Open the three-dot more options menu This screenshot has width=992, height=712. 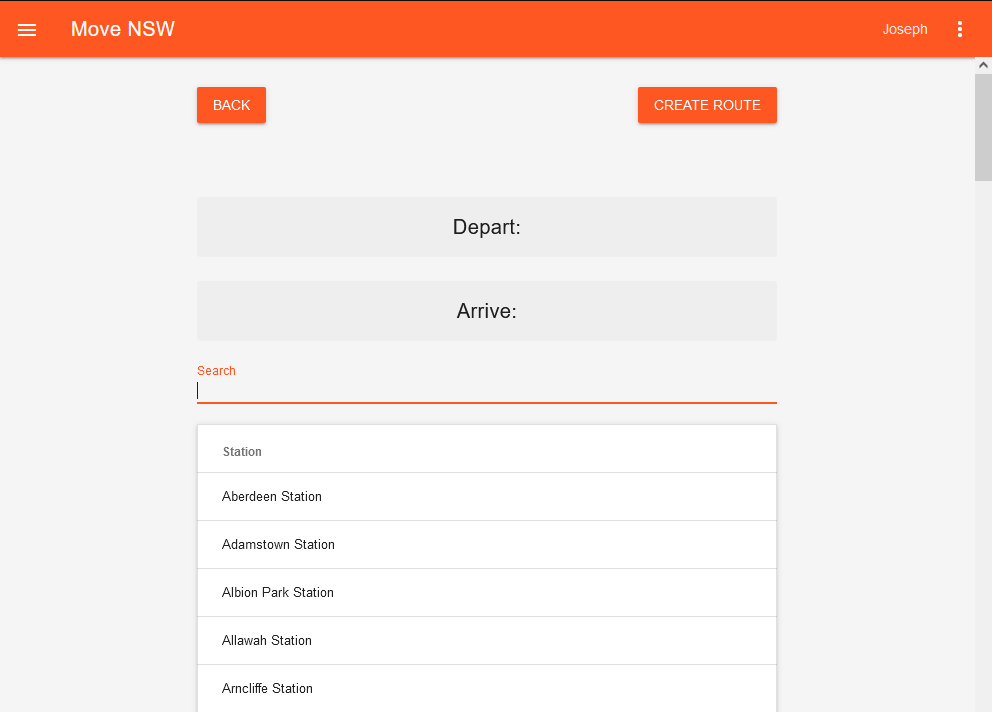click(x=960, y=30)
